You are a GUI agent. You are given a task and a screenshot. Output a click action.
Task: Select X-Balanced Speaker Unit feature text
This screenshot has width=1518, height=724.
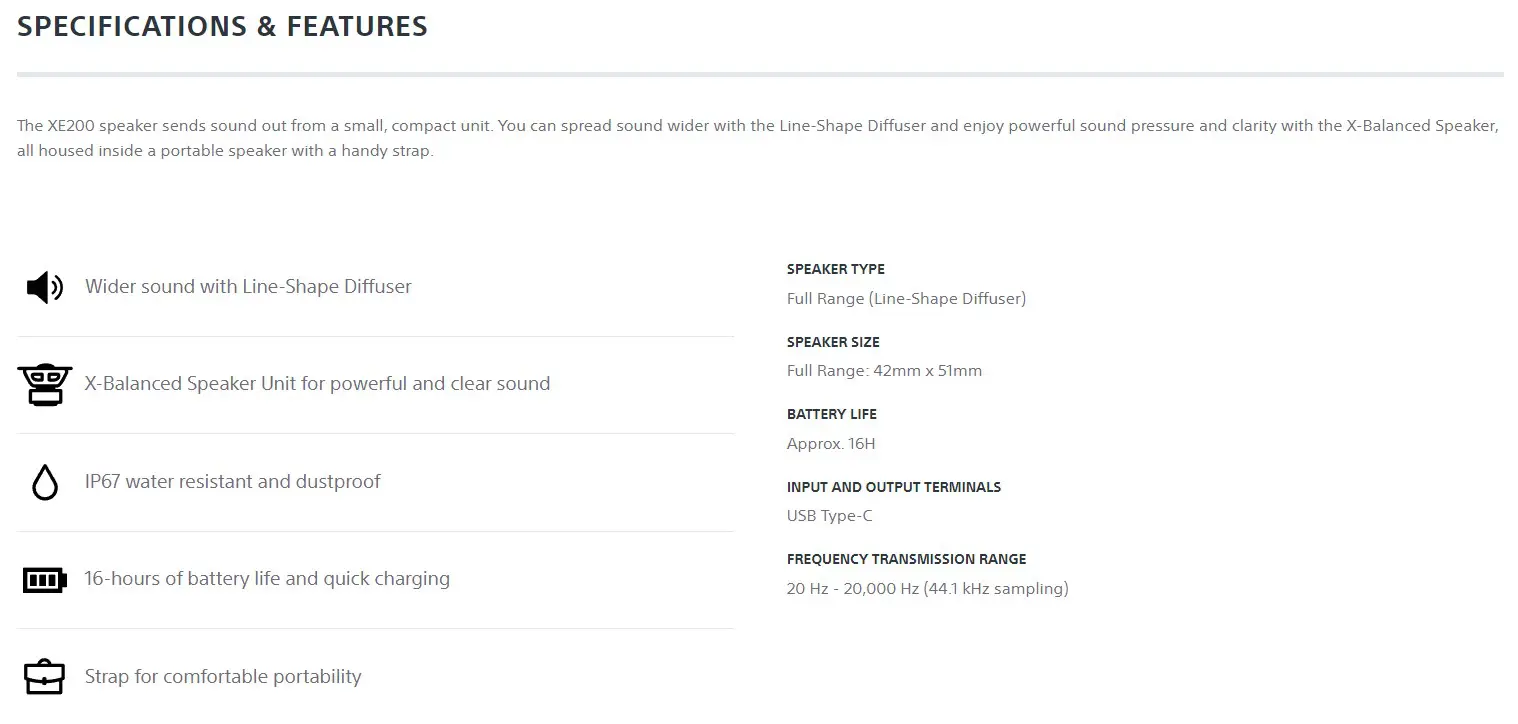(317, 384)
